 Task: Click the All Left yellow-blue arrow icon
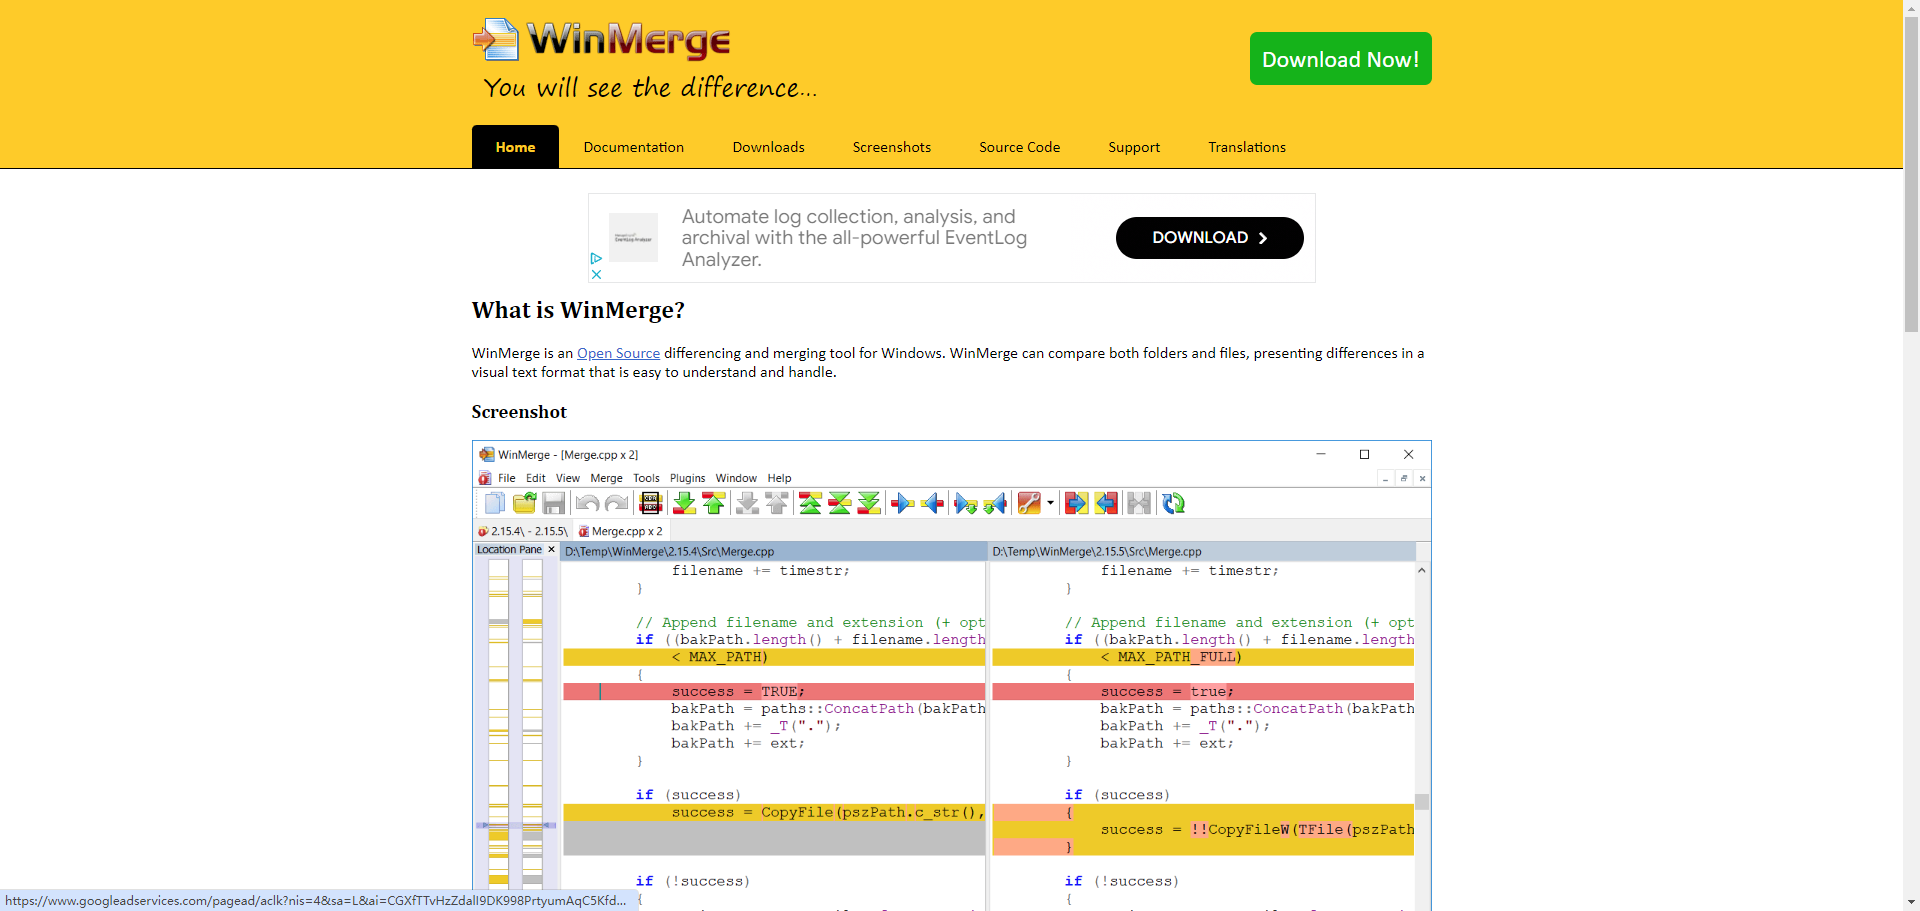pos(1106,503)
